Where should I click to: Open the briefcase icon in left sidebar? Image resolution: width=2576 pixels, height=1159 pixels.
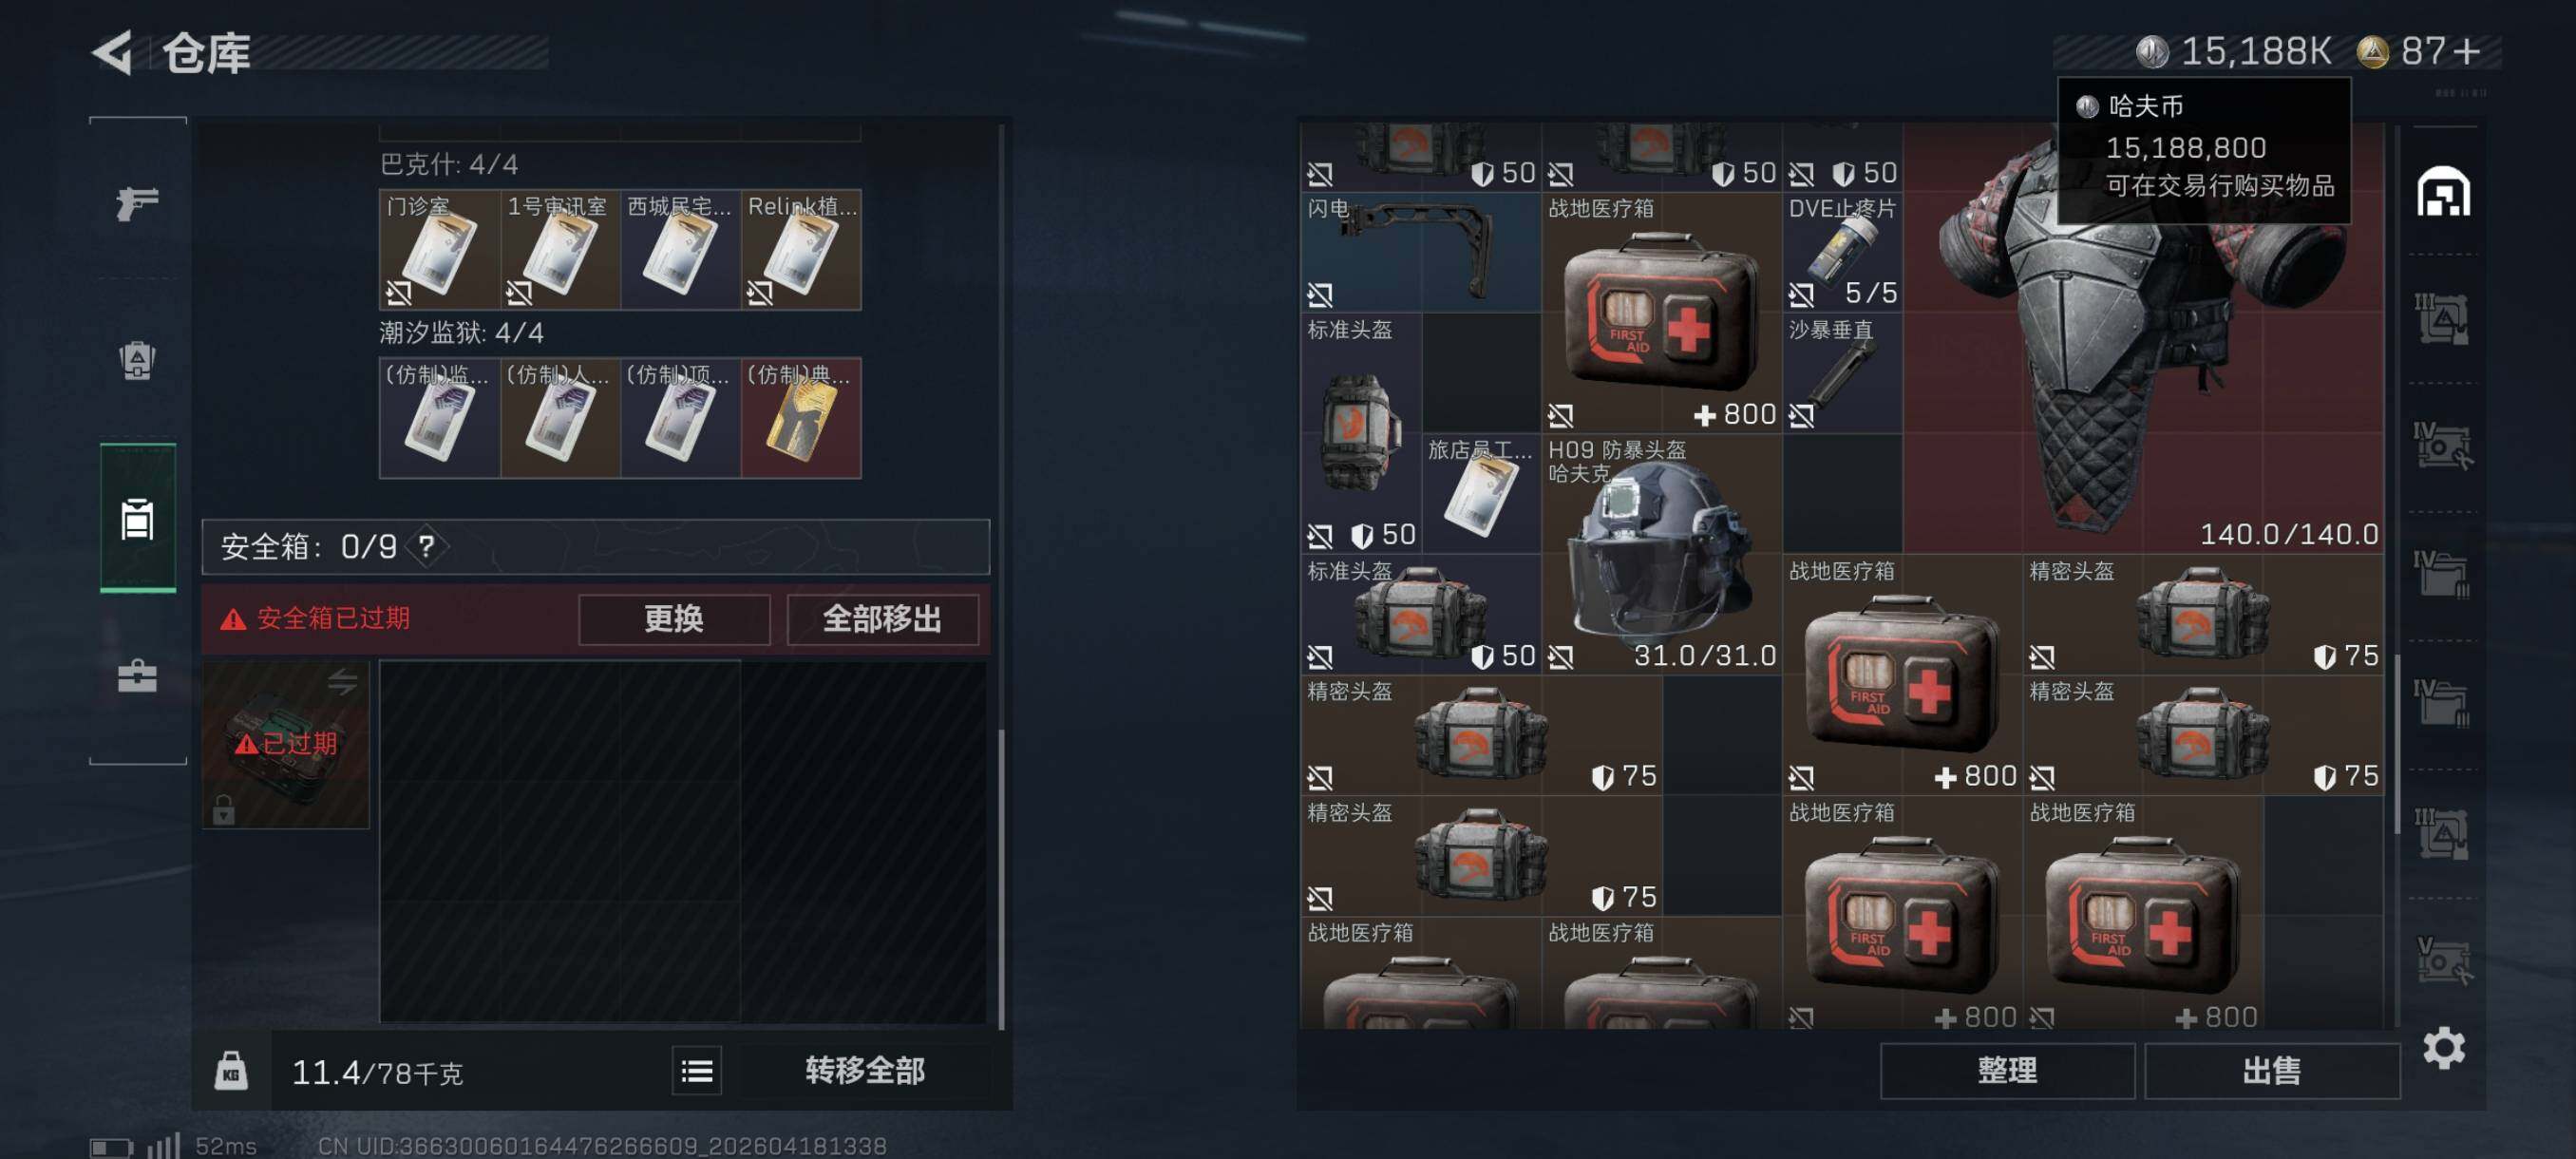(x=137, y=676)
